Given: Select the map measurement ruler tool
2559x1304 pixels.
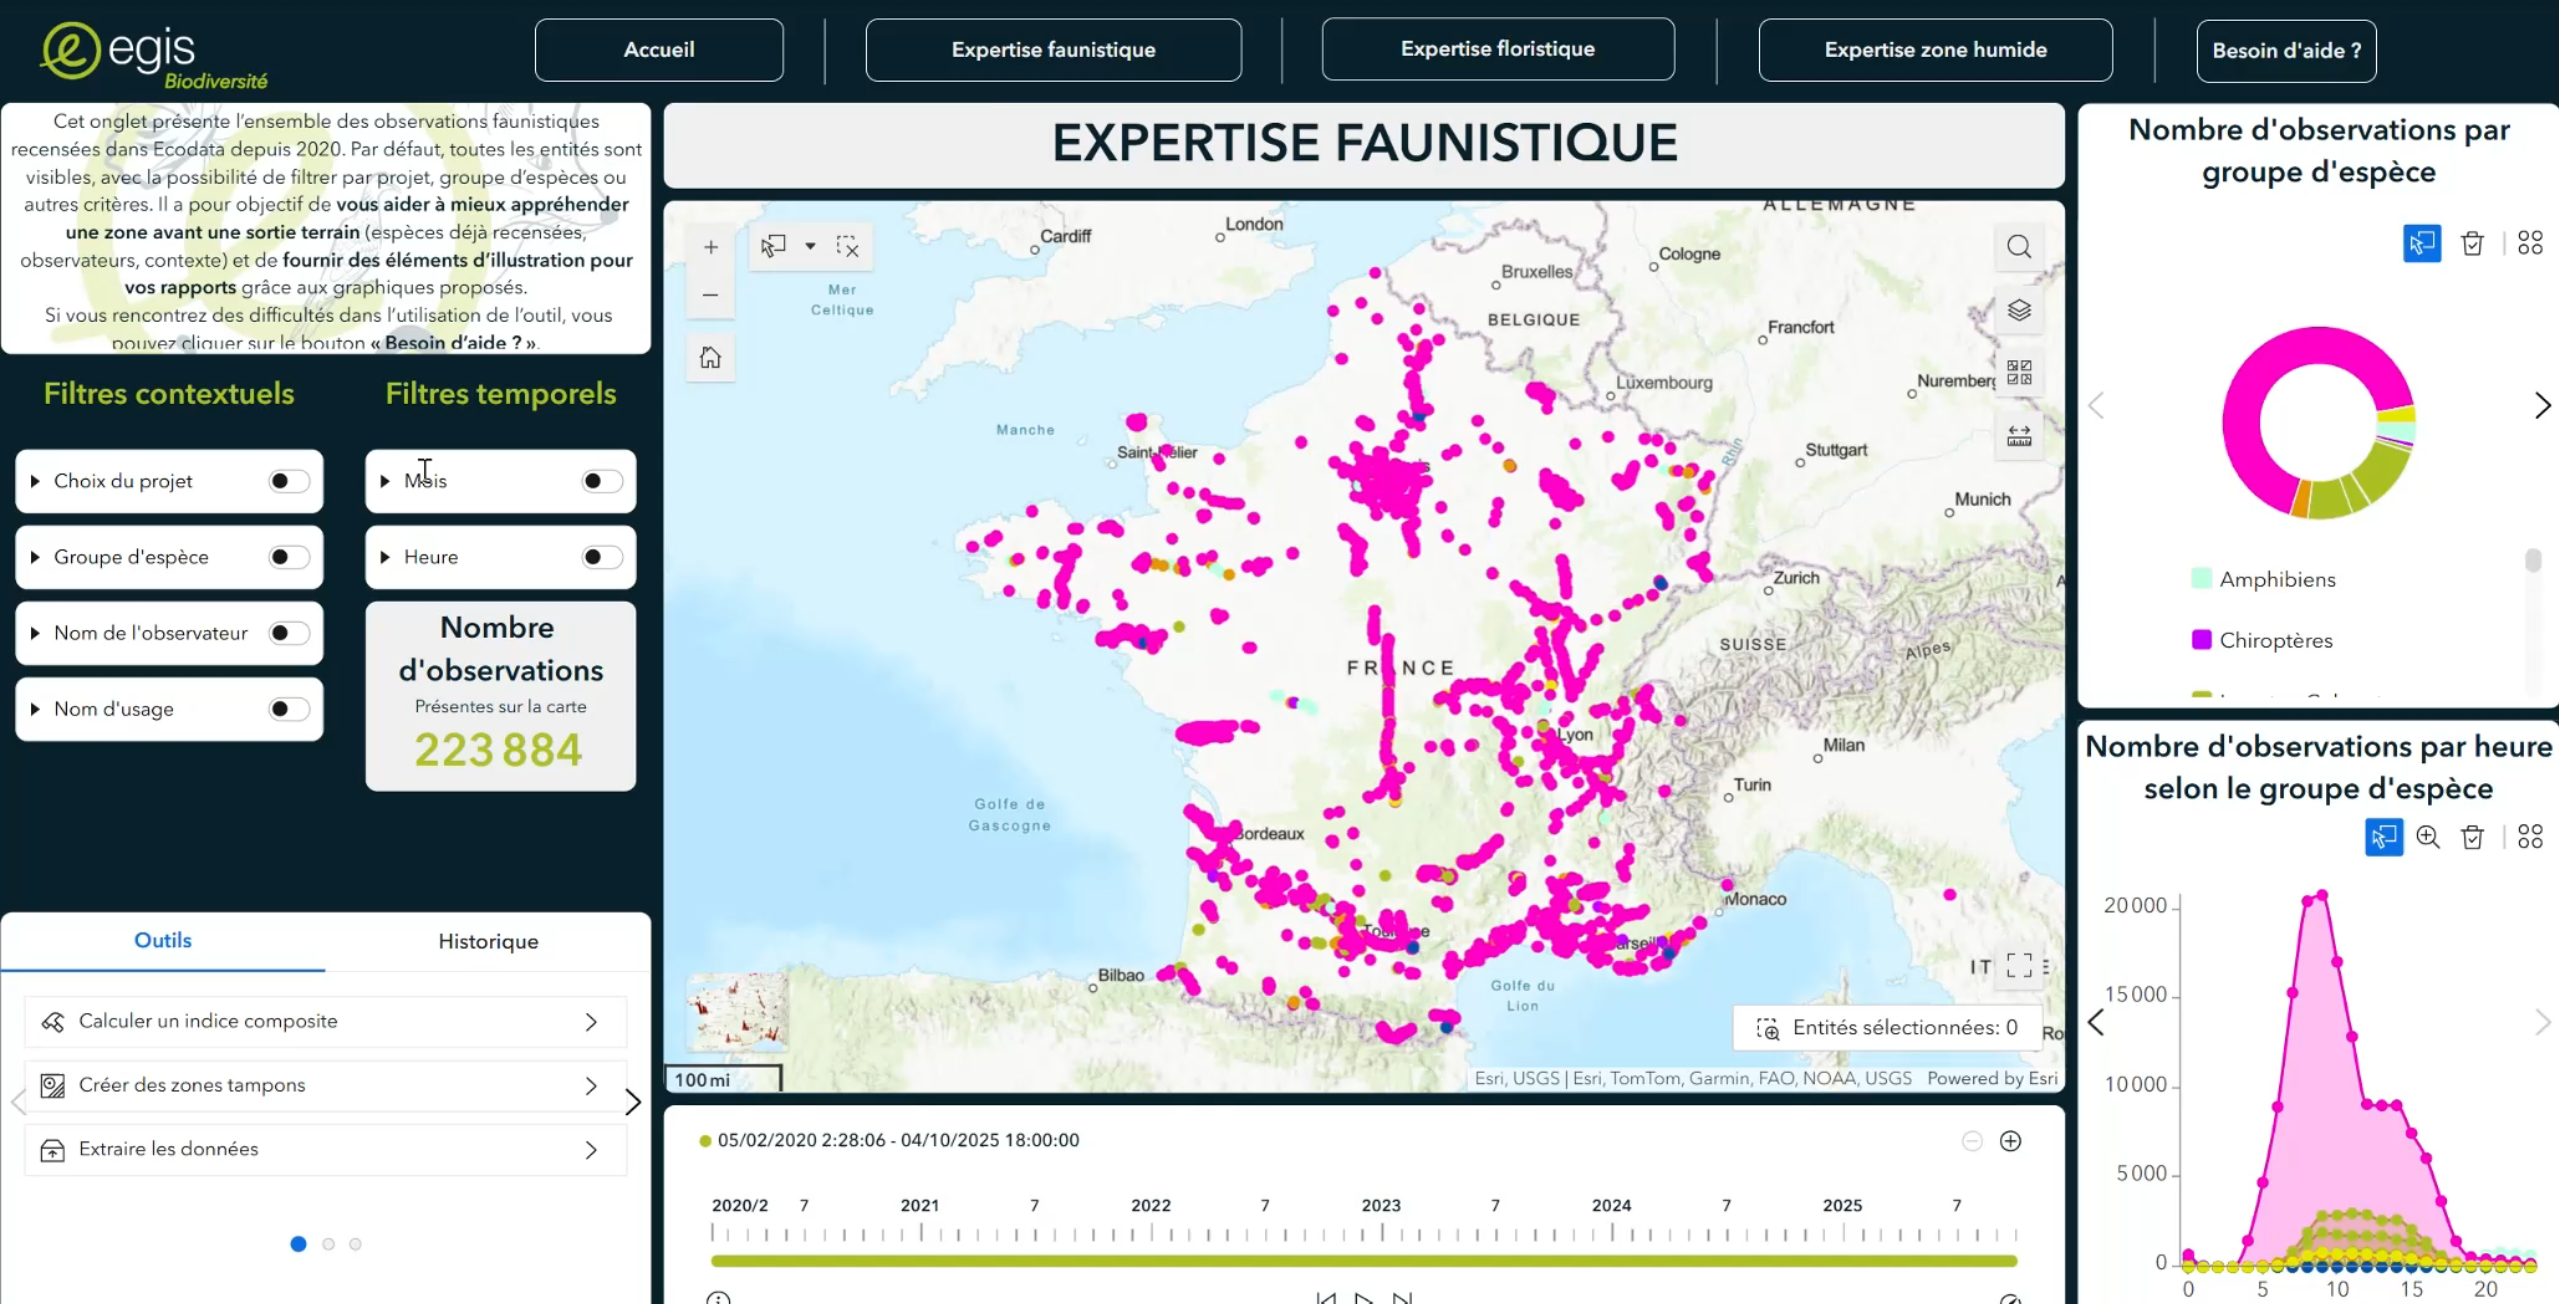Looking at the screenshot, I should (x=2018, y=436).
